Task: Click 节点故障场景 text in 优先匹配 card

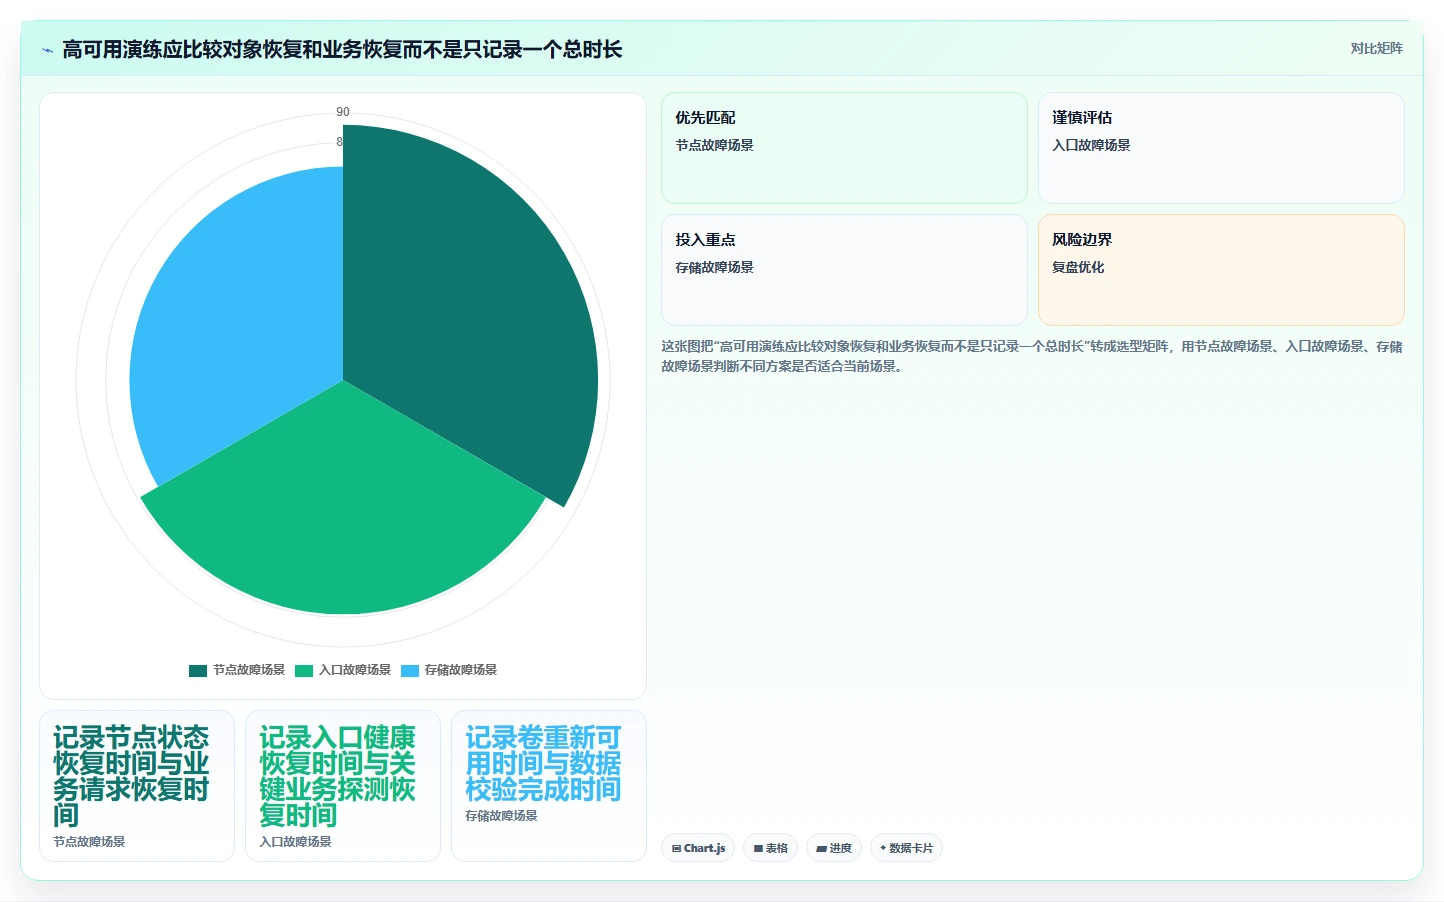Action: [x=714, y=145]
